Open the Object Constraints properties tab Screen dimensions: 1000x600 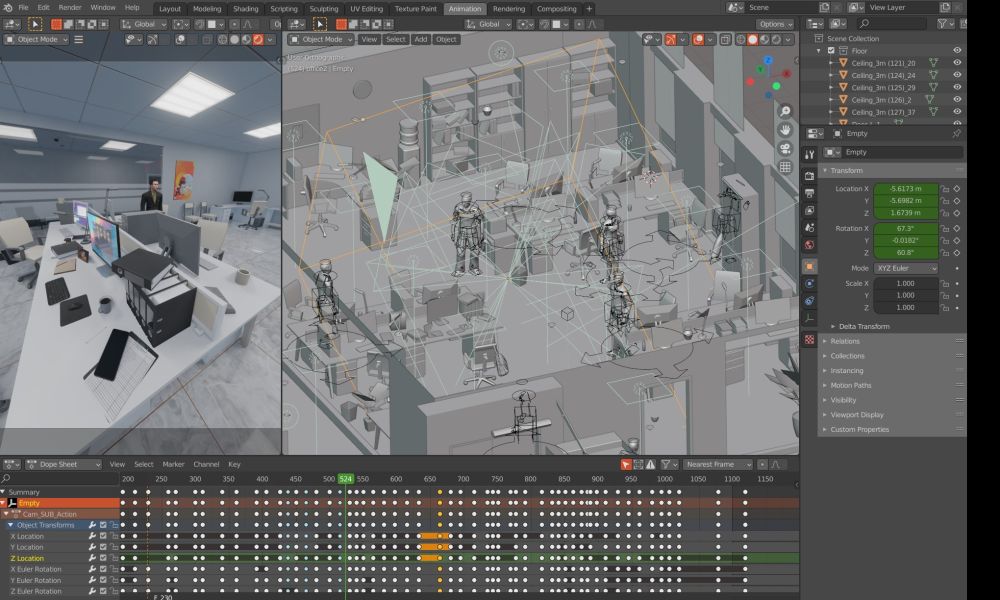tap(809, 301)
